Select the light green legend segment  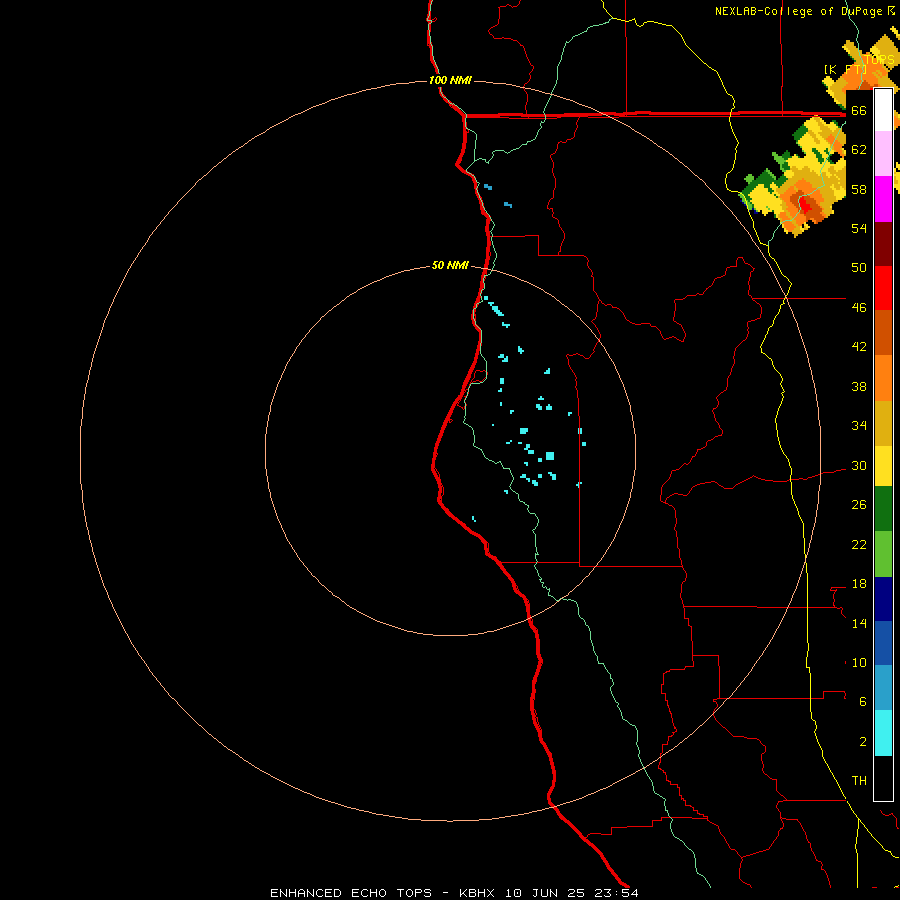pyautogui.click(x=883, y=554)
